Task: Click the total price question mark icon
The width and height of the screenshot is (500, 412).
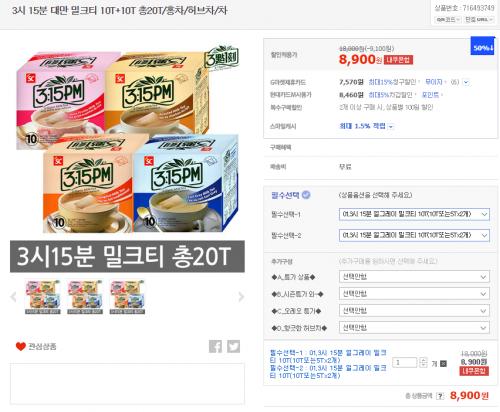Action: (x=440, y=396)
